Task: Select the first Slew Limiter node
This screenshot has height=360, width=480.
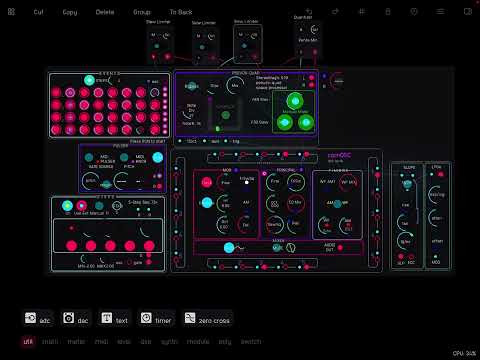Action: [160, 44]
